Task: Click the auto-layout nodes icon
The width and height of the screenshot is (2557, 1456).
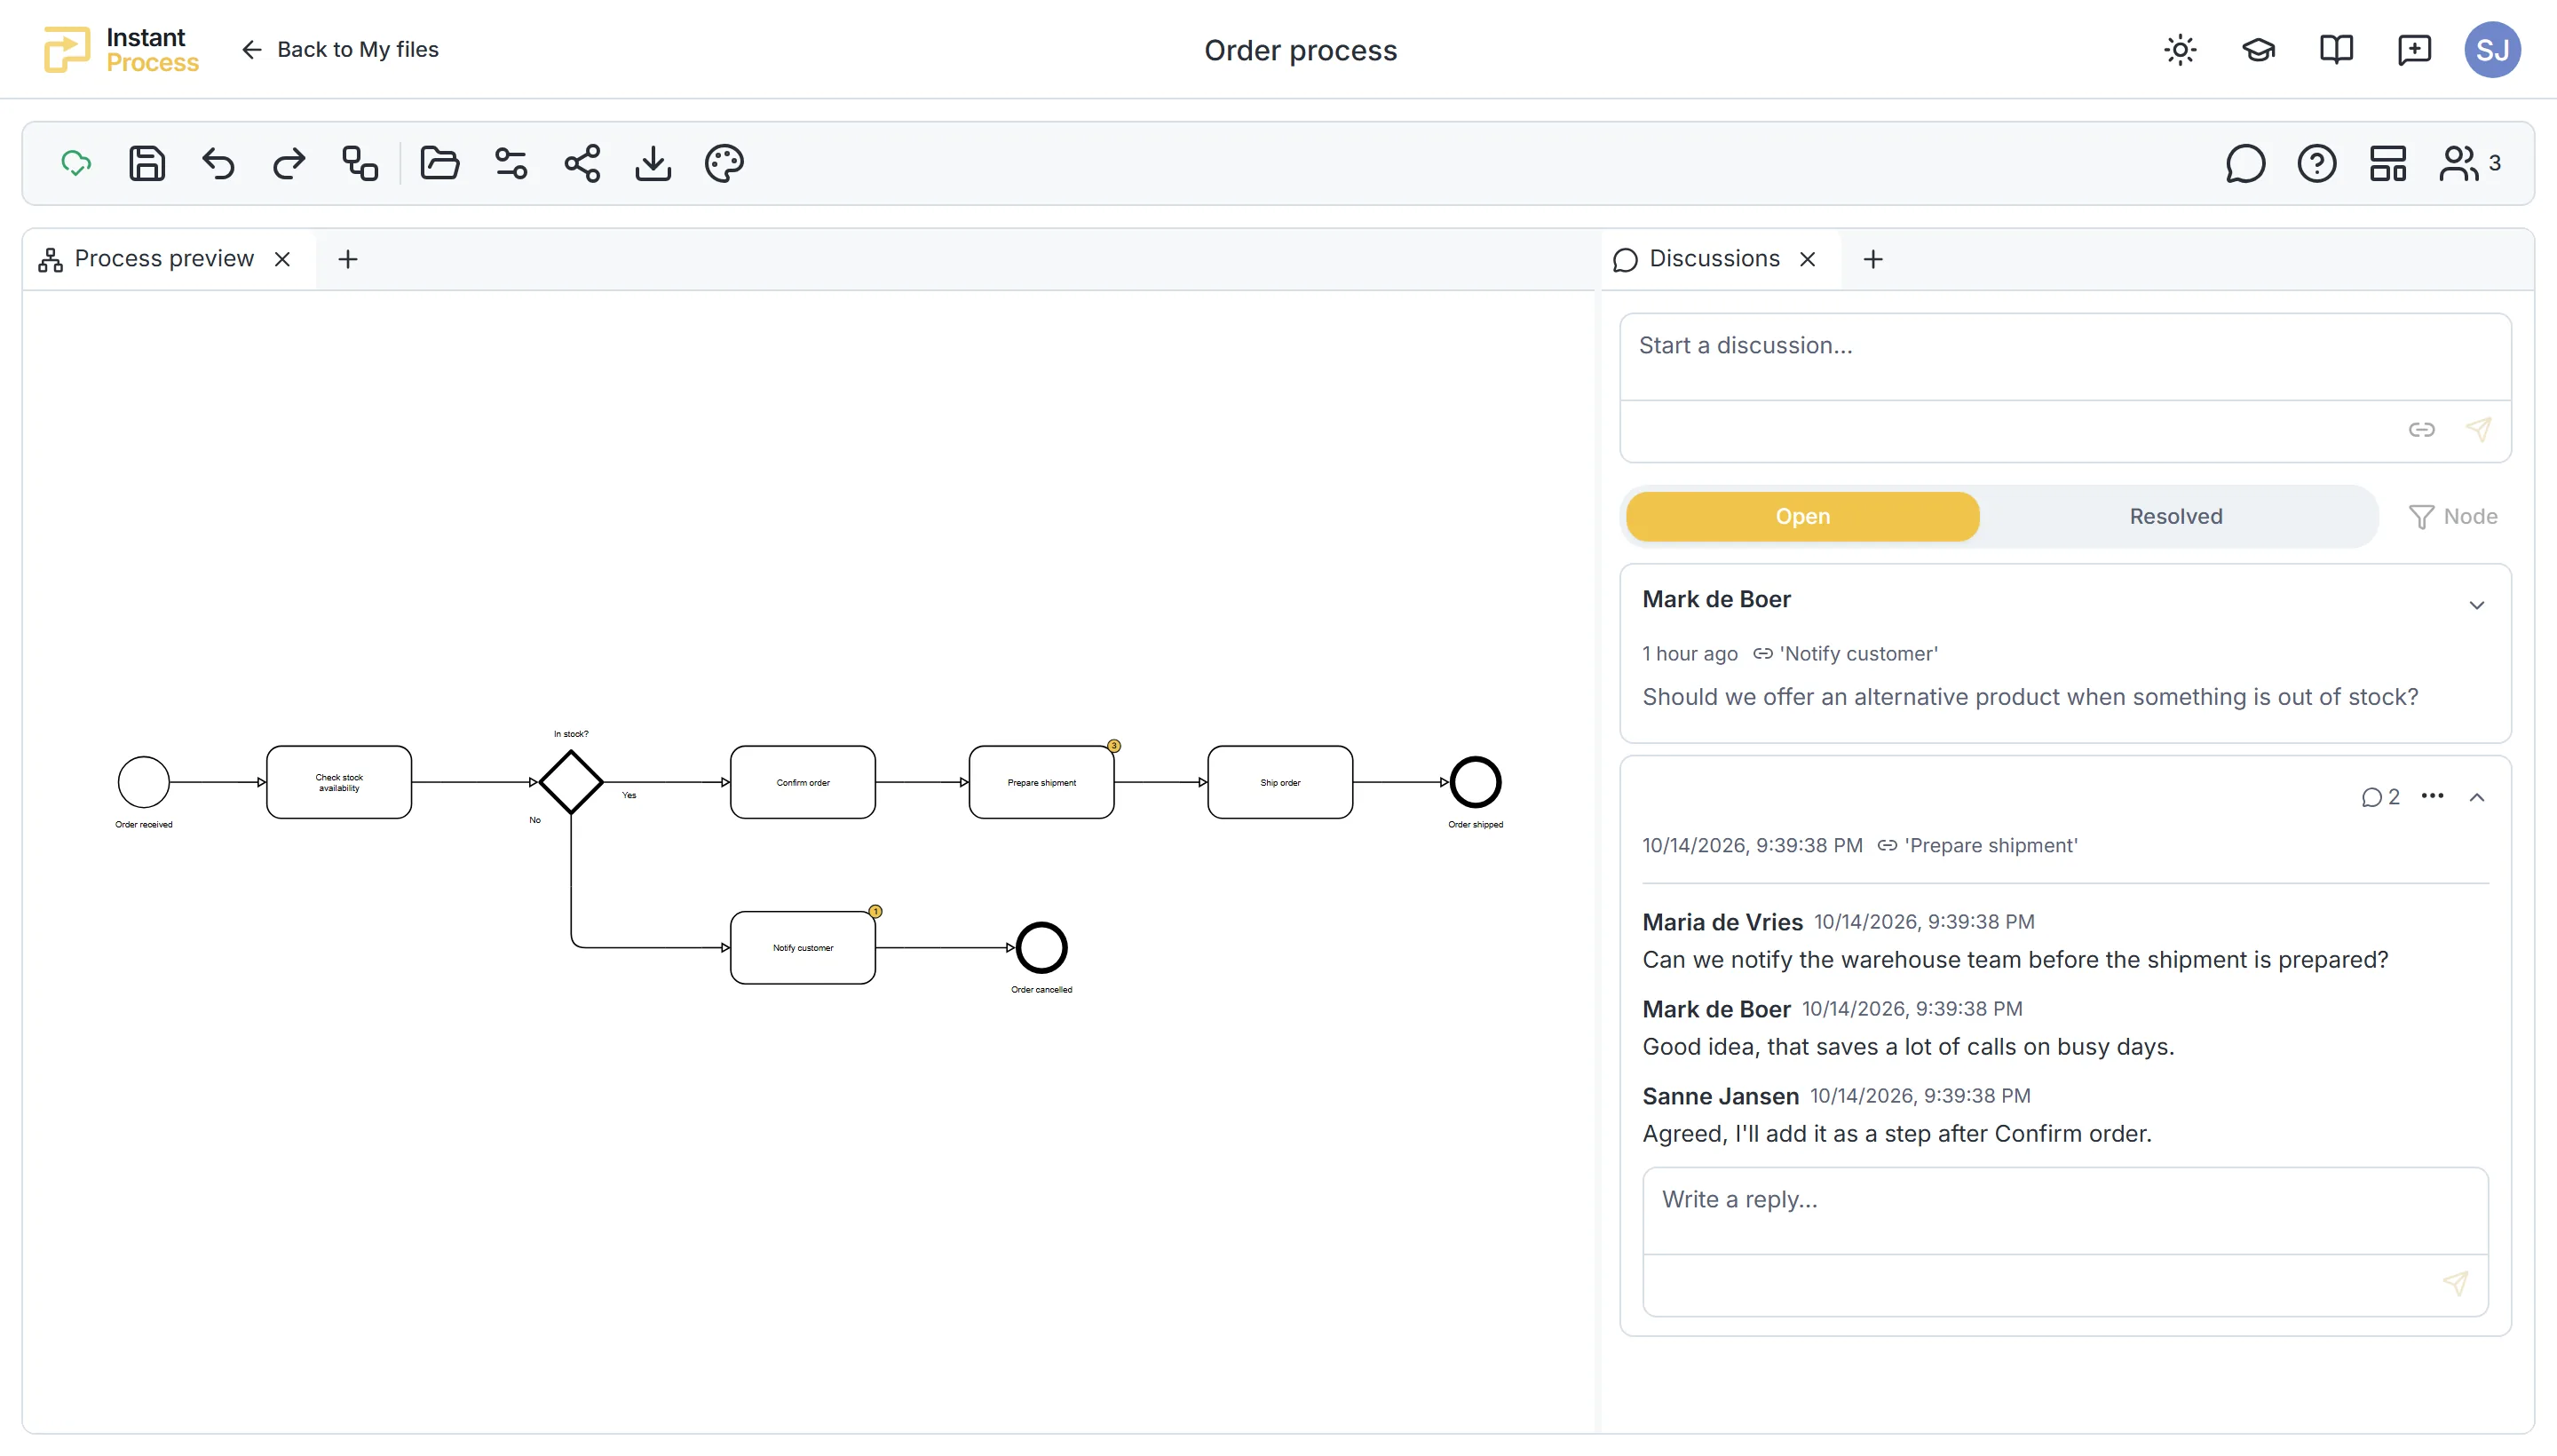Action: [x=360, y=163]
